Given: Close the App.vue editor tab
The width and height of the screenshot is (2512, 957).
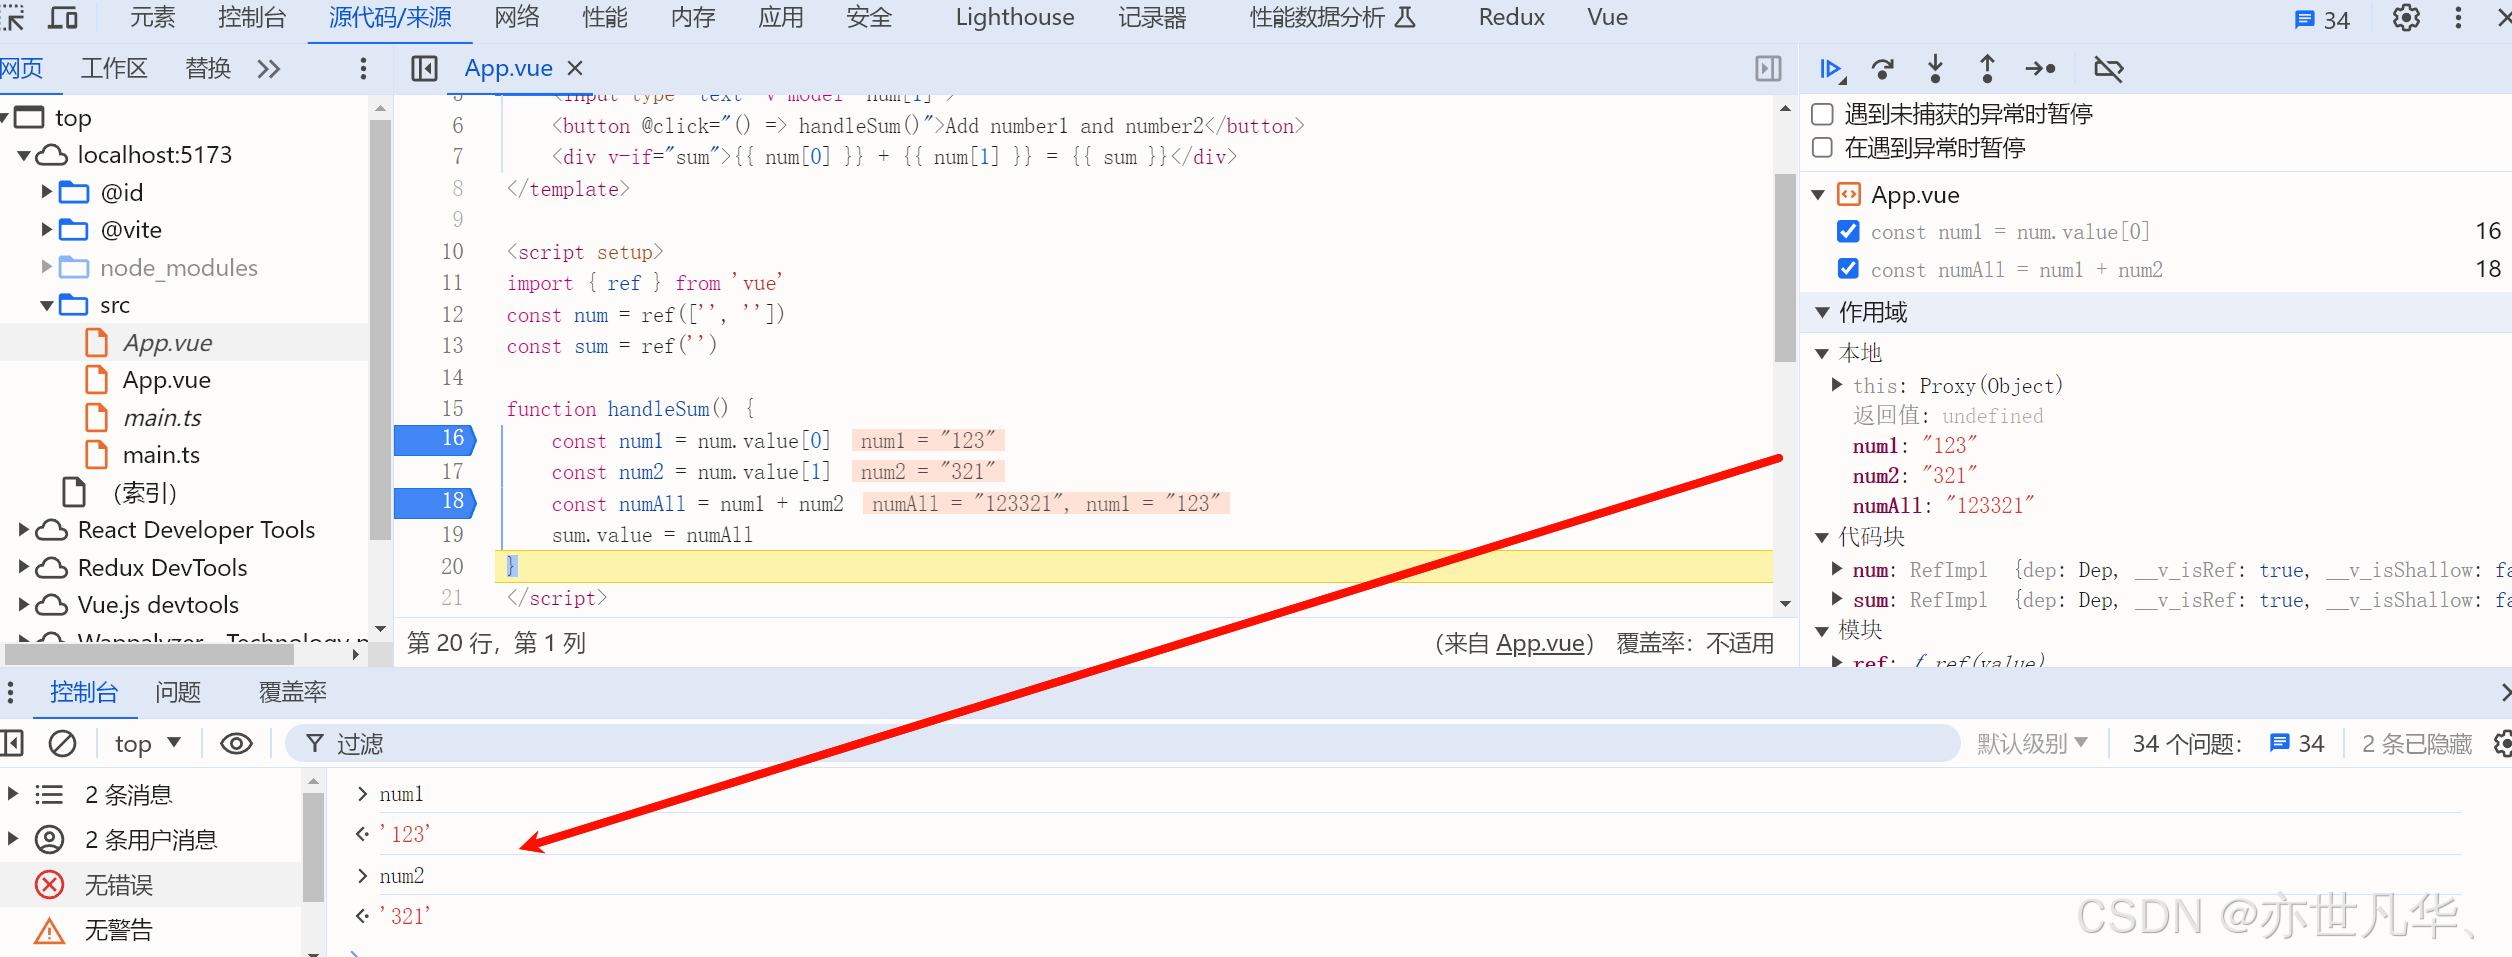Looking at the screenshot, I should click(x=575, y=68).
